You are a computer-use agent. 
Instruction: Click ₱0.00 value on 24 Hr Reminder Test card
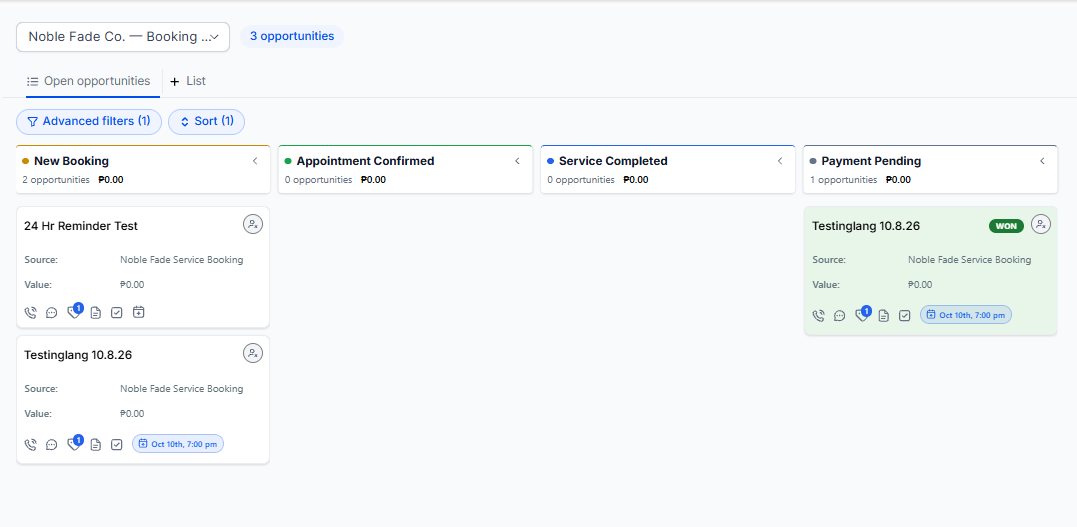point(132,284)
